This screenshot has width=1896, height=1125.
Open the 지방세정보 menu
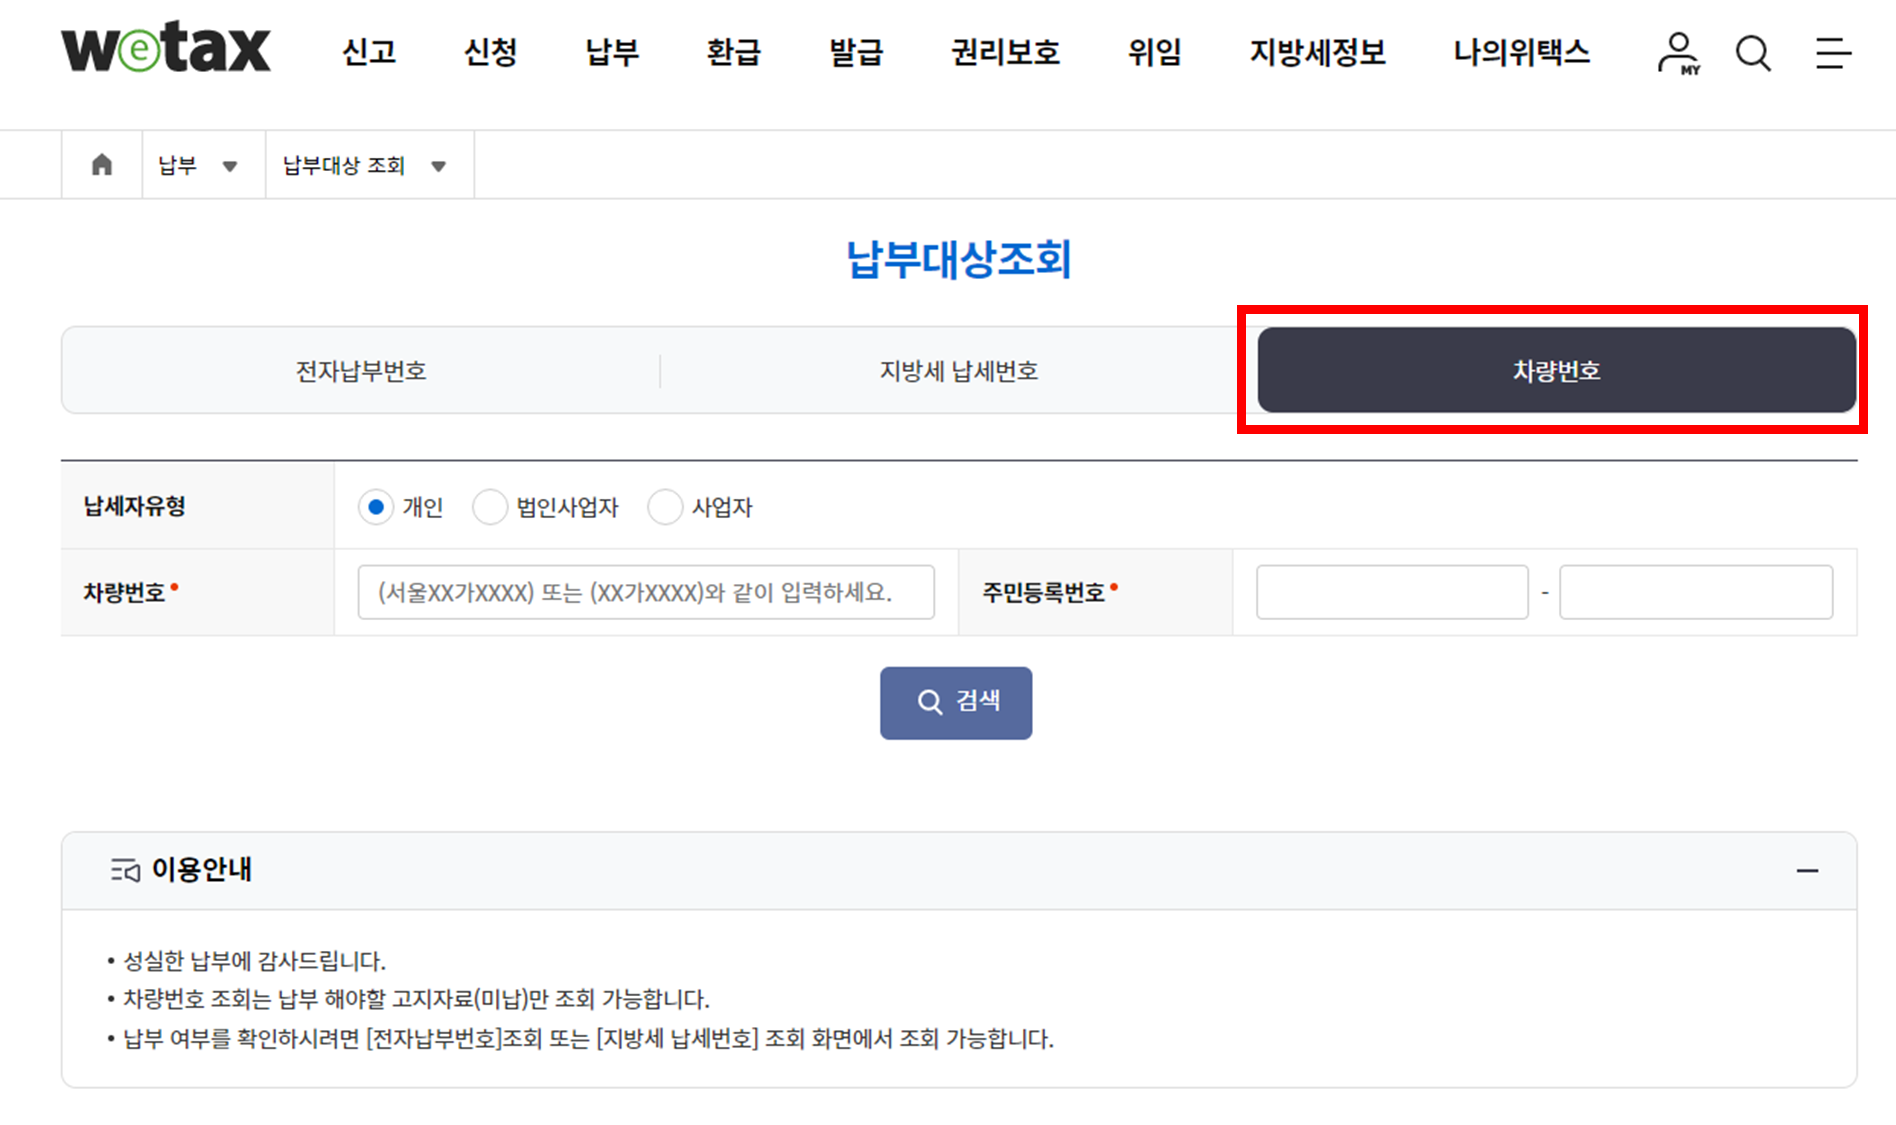click(1317, 53)
